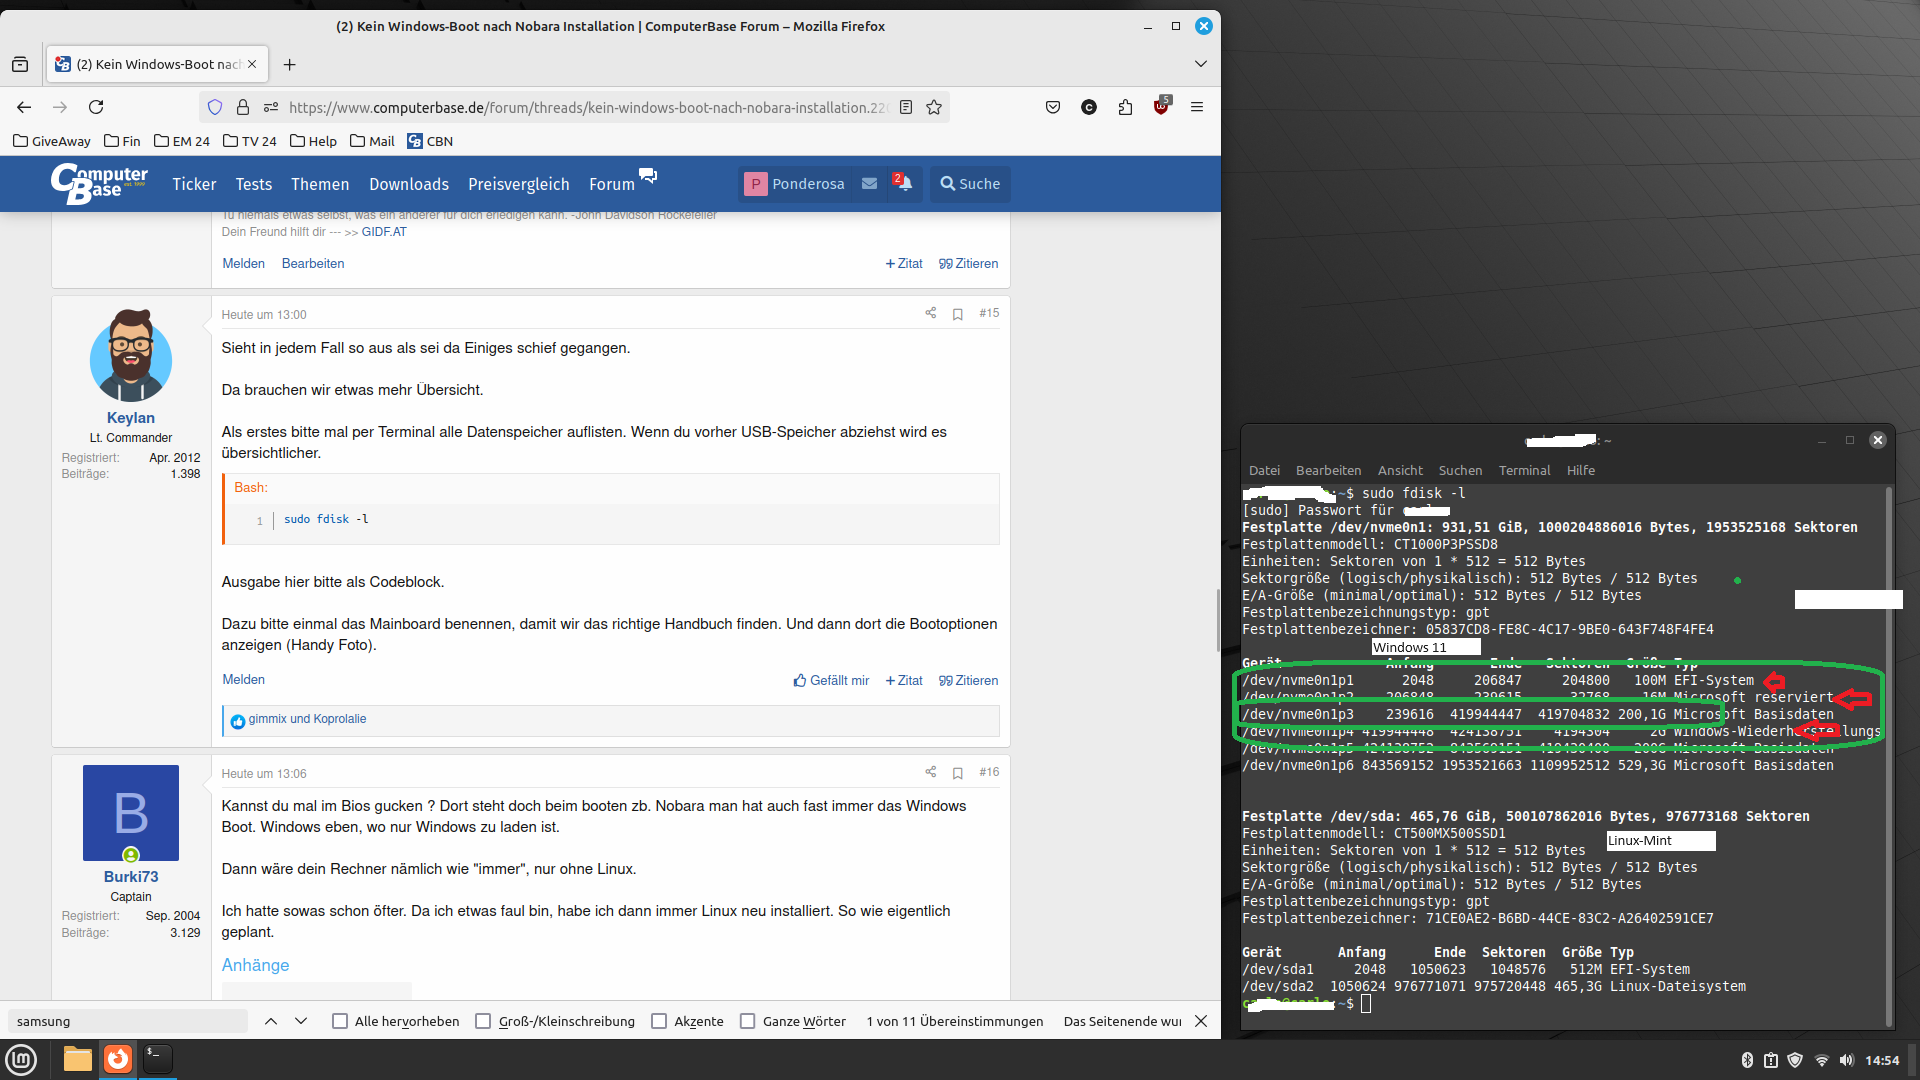This screenshot has width=1920, height=1080.
Task: Open Keylan's user profile link
Action: [130, 418]
